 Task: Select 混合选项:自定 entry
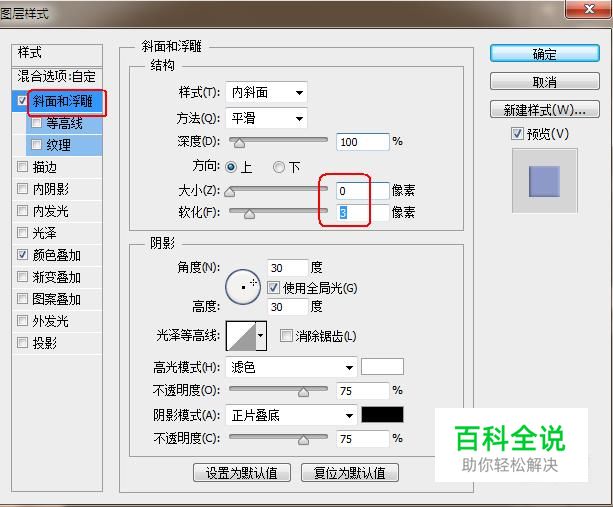57,76
